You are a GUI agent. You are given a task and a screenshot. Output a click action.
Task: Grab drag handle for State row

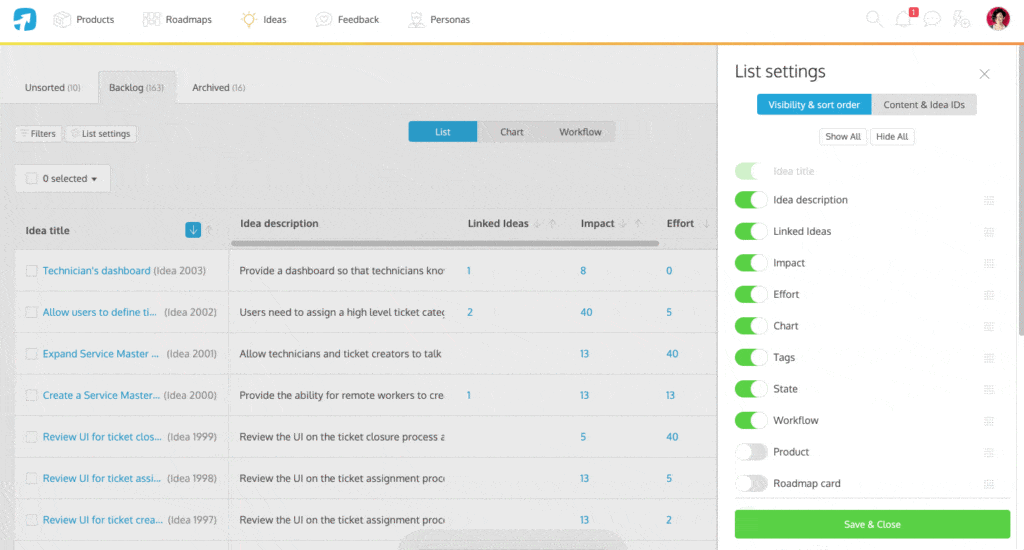click(989, 389)
